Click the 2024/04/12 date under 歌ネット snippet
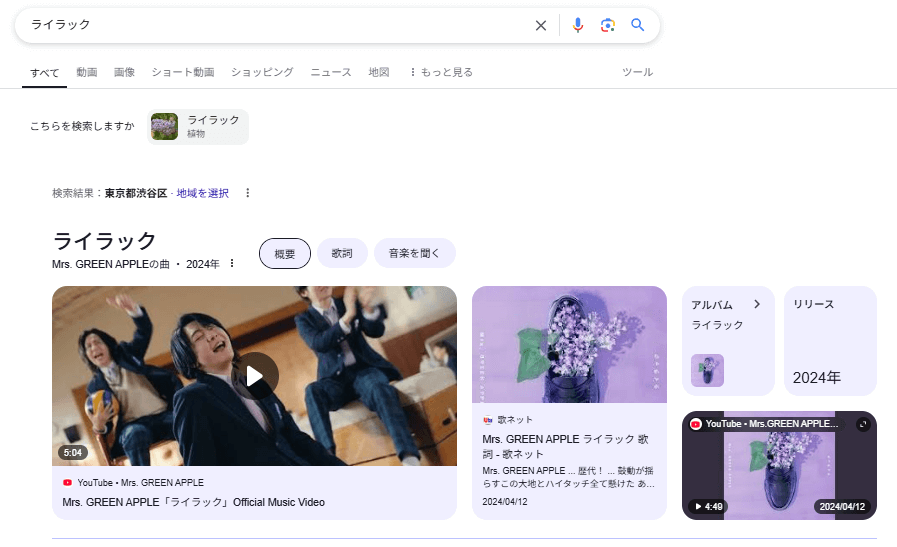 click(x=505, y=502)
